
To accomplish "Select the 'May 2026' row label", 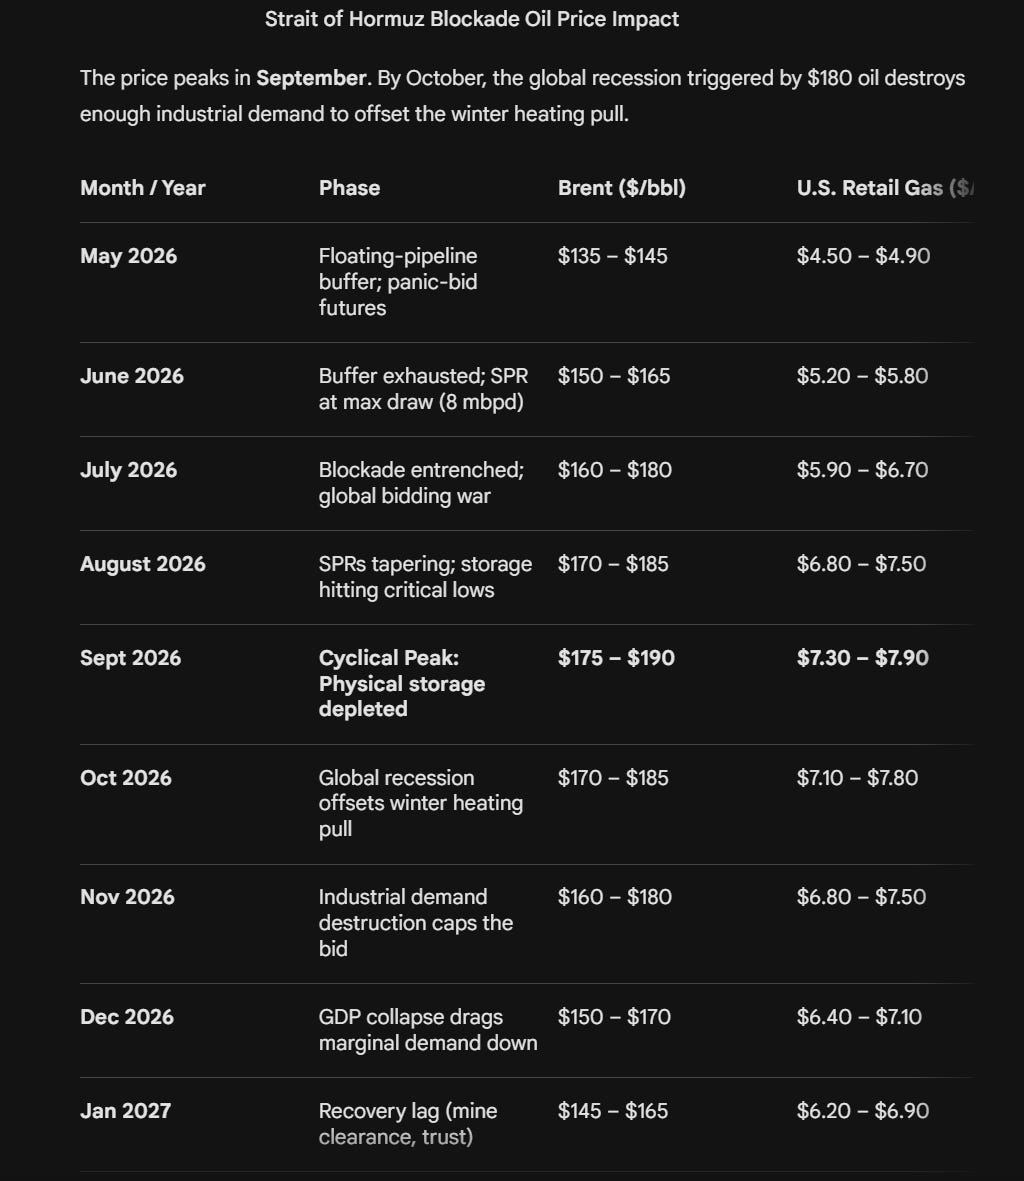I will point(129,256).
